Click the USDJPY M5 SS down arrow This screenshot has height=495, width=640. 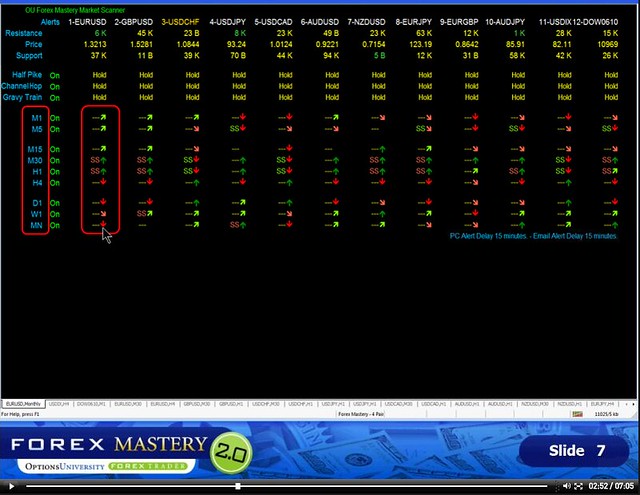238,129
